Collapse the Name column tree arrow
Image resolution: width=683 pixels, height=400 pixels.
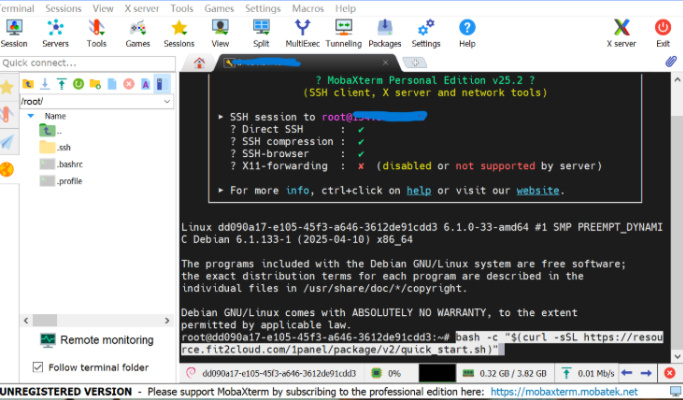tap(30, 116)
